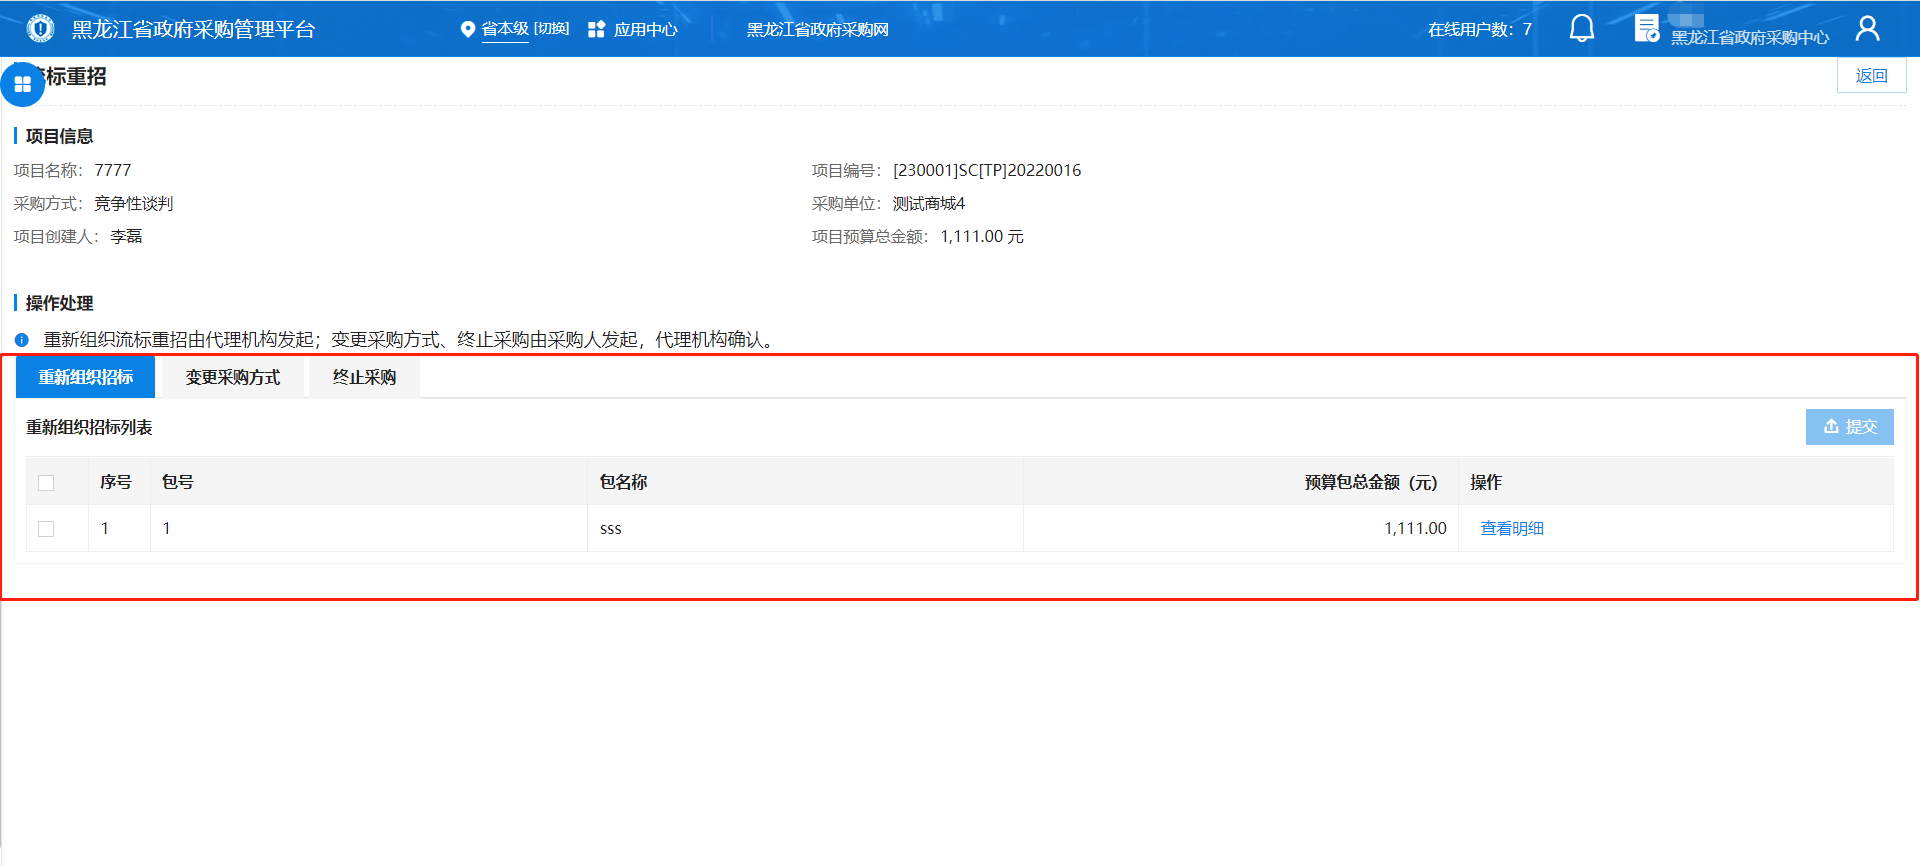Open 黑龙江省政府采购网 link

click(817, 29)
